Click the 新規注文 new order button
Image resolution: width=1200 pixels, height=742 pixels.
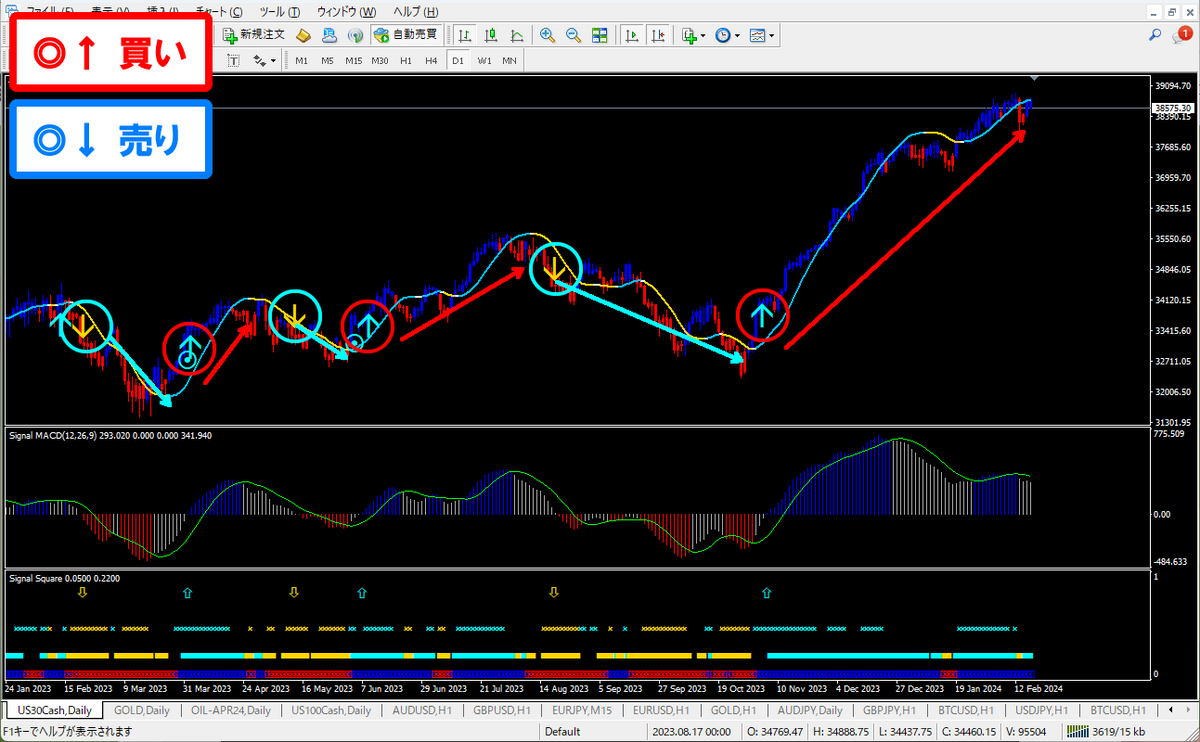click(254, 35)
